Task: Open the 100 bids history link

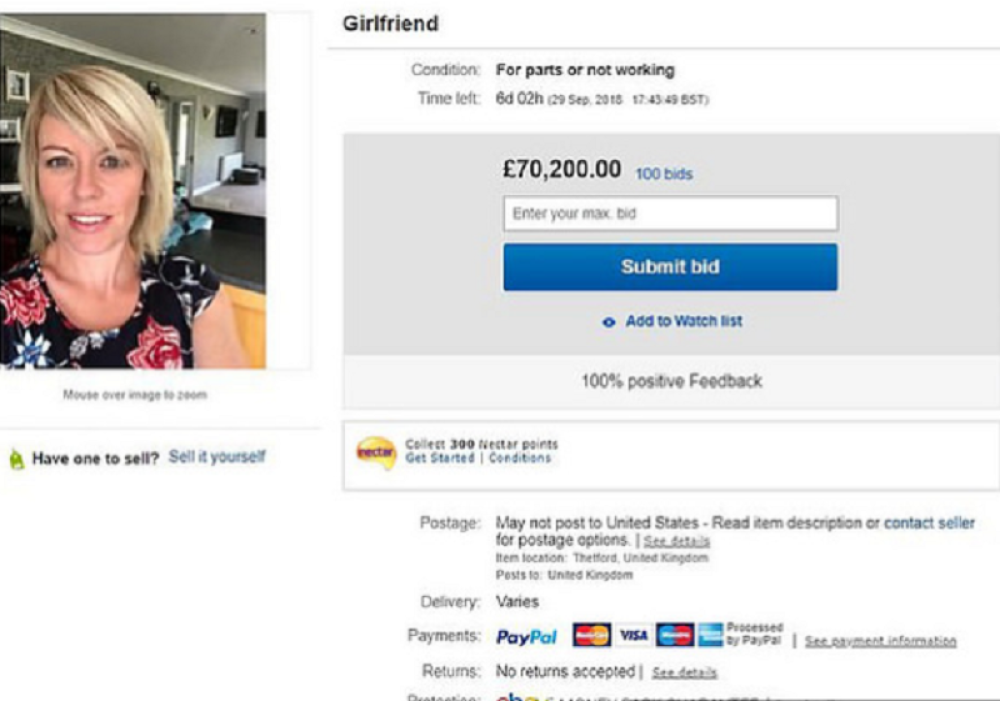Action: (x=664, y=174)
